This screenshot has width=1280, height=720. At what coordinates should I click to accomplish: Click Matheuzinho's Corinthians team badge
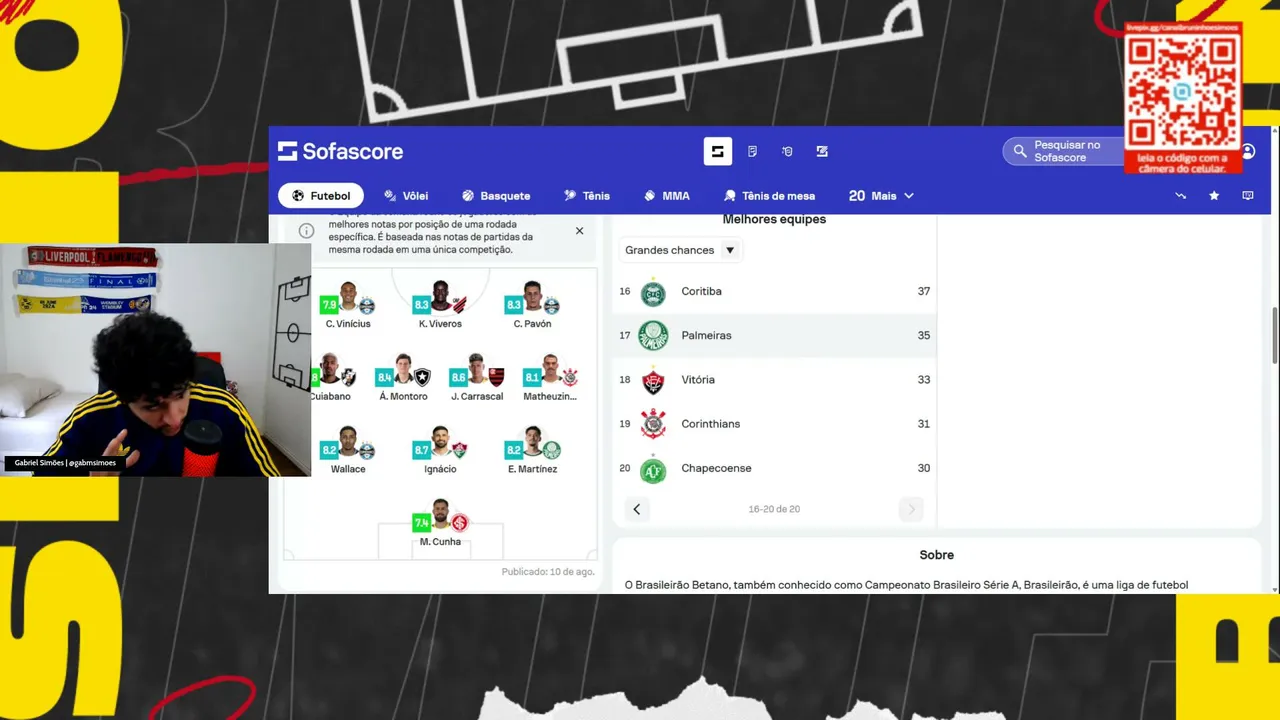pos(570,377)
